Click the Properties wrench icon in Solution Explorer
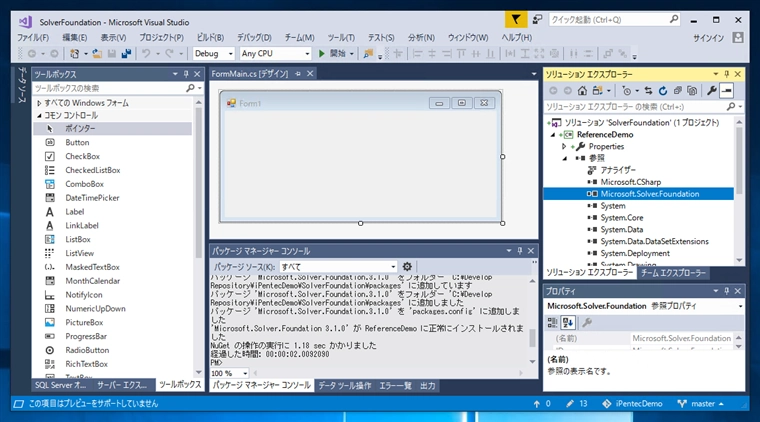The image size is (760, 422). [x=712, y=91]
